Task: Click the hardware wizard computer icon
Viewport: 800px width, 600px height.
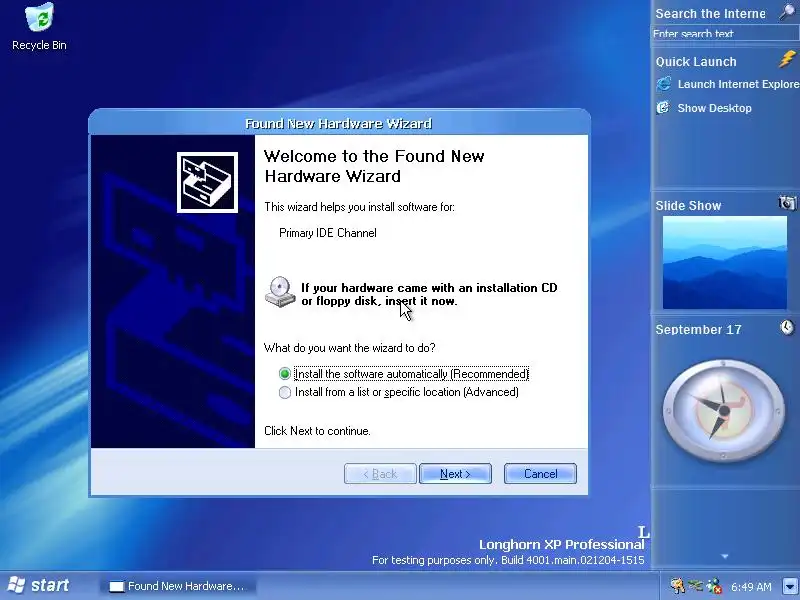Action: [x=207, y=182]
